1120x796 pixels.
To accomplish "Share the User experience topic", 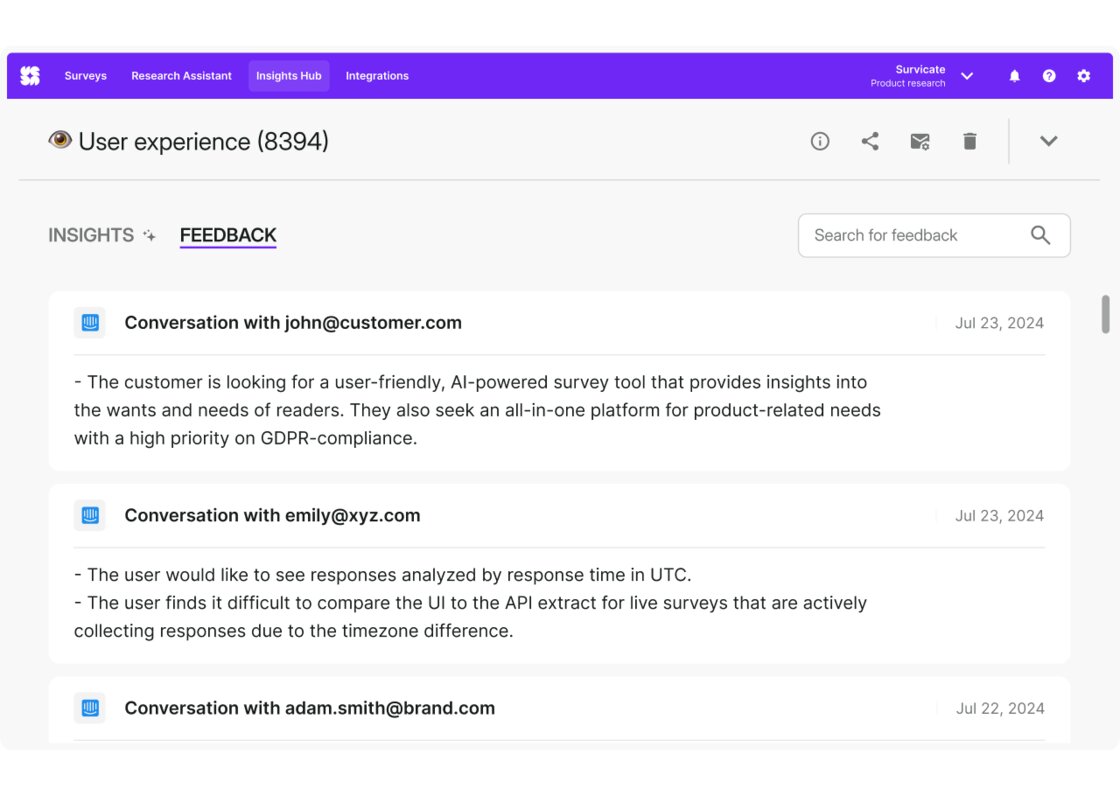I will pyautogui.click(x=870, y=141).
